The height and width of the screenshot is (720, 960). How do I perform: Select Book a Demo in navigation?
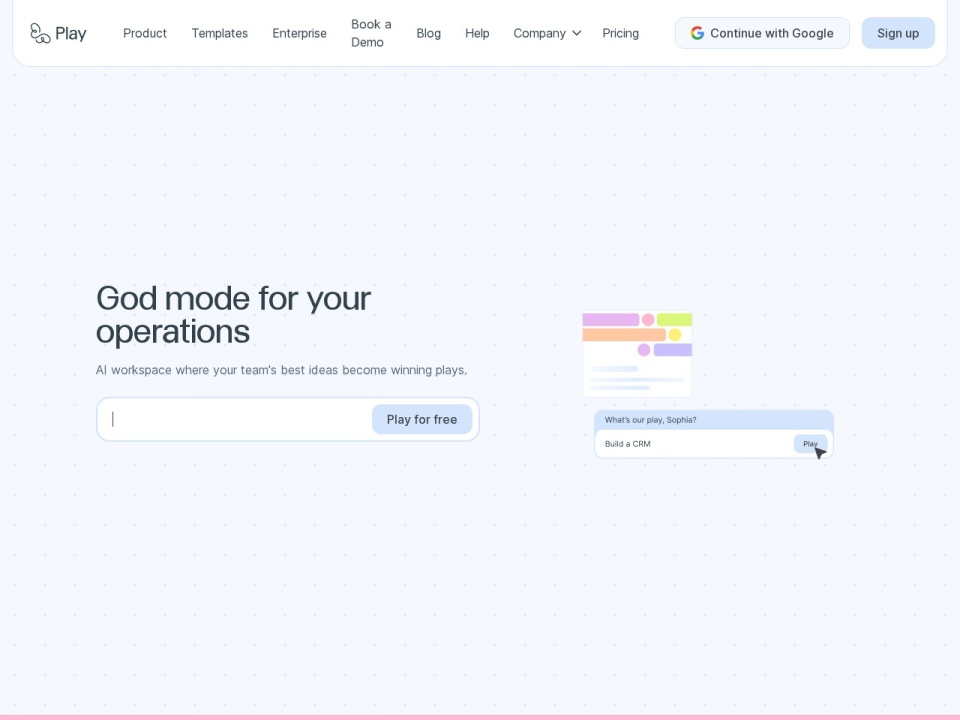pyautogui.click(x=371, y=33)
